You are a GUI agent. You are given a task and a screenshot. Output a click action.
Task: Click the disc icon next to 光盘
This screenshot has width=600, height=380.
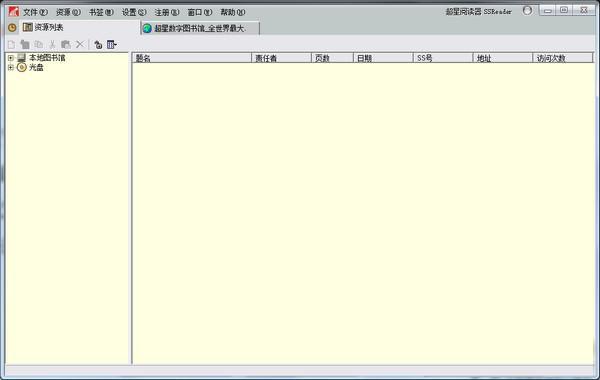coord(22,68)
